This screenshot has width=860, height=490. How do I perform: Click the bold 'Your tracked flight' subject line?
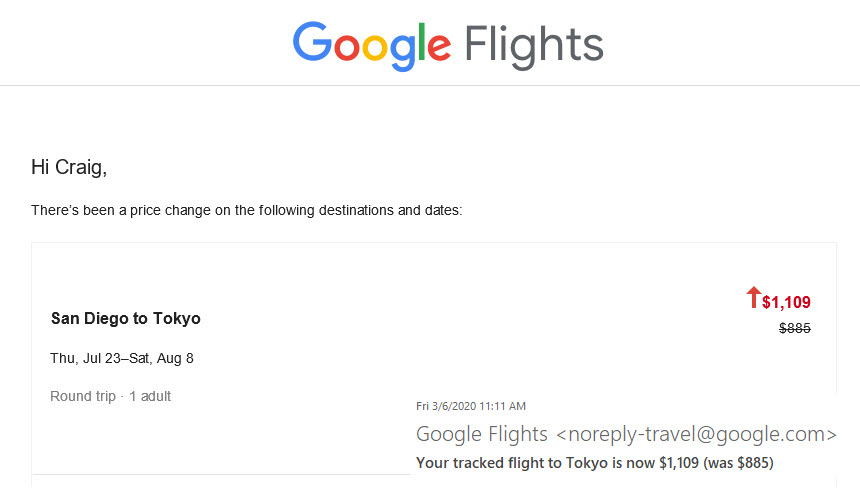[x=594, y=463]
